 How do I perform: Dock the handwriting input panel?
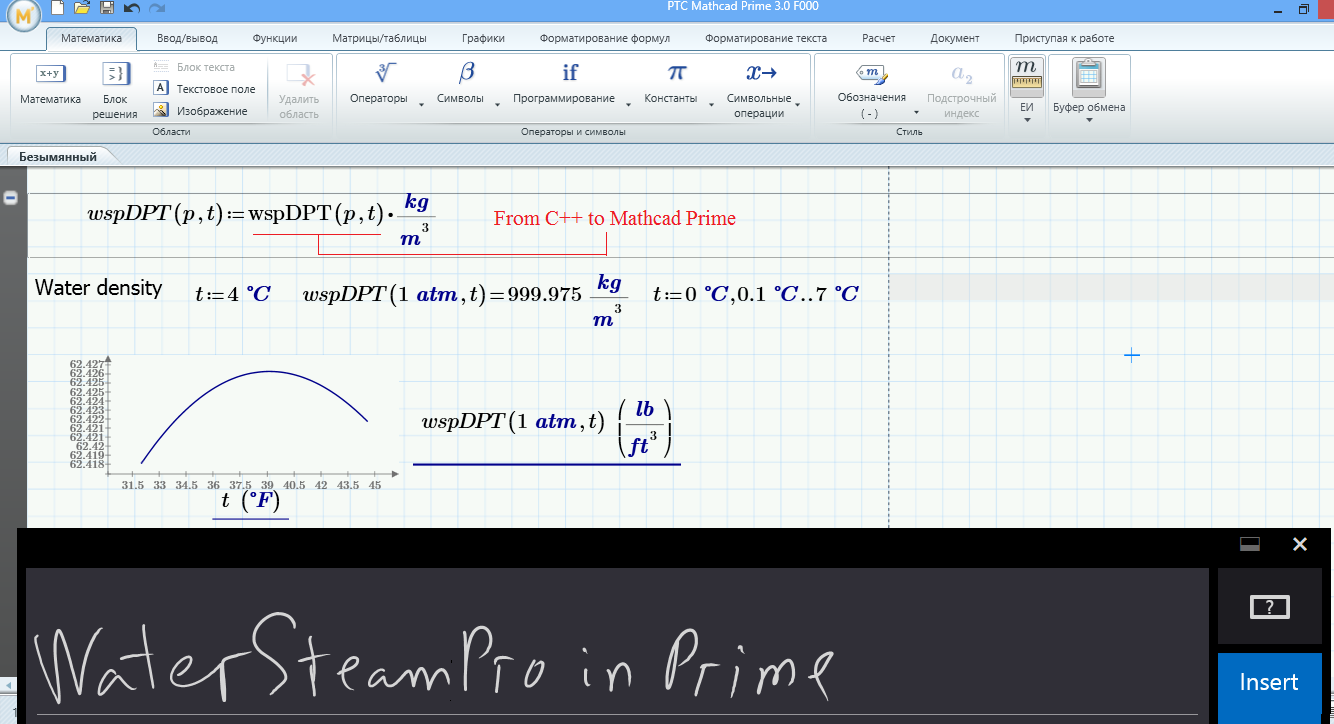tap(1249, 544)
